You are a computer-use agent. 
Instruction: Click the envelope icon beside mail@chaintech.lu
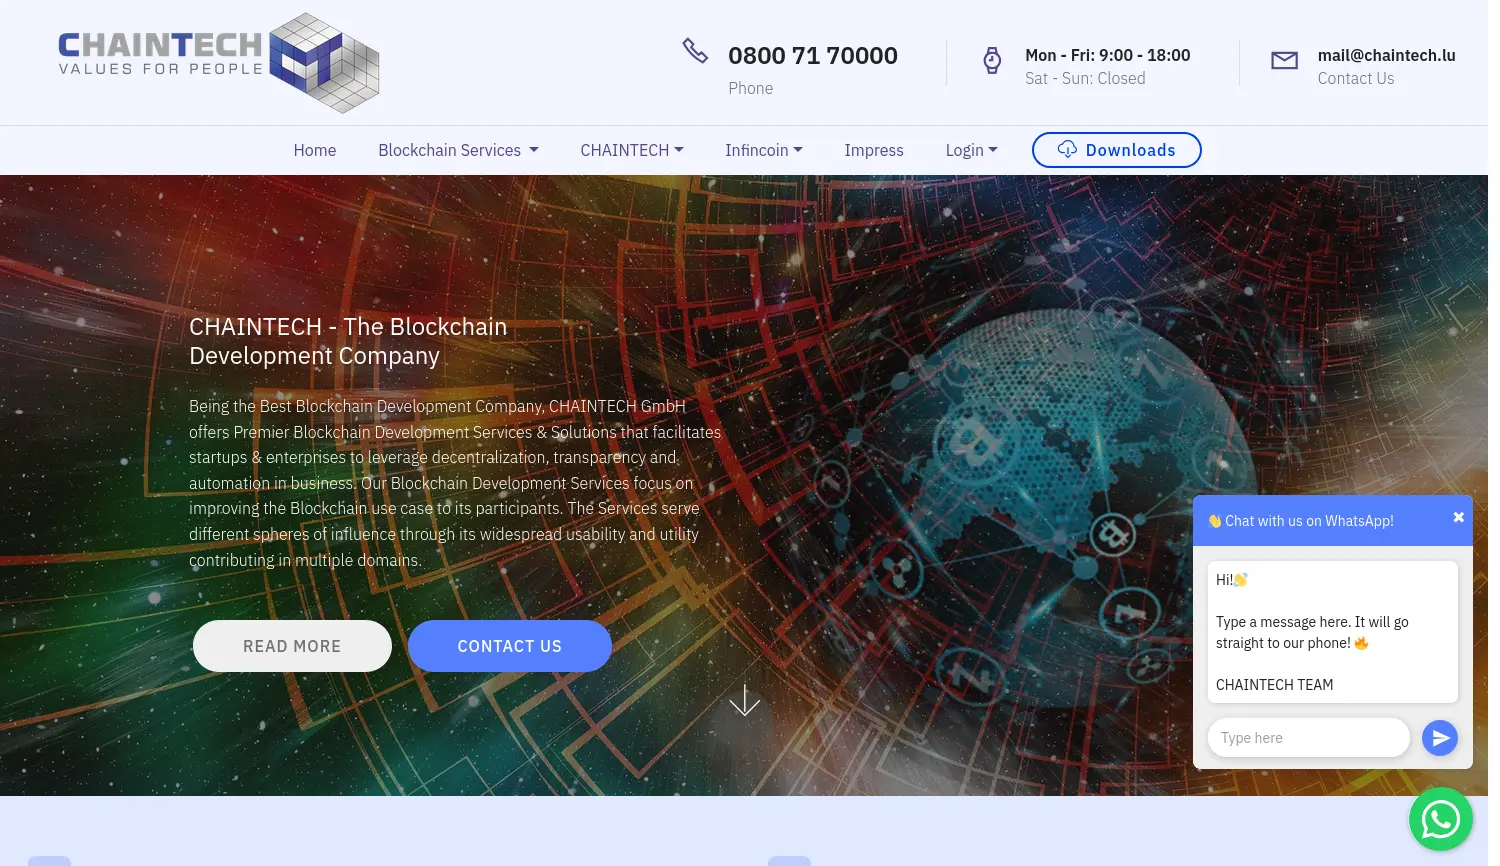[x=1284, y=60]
